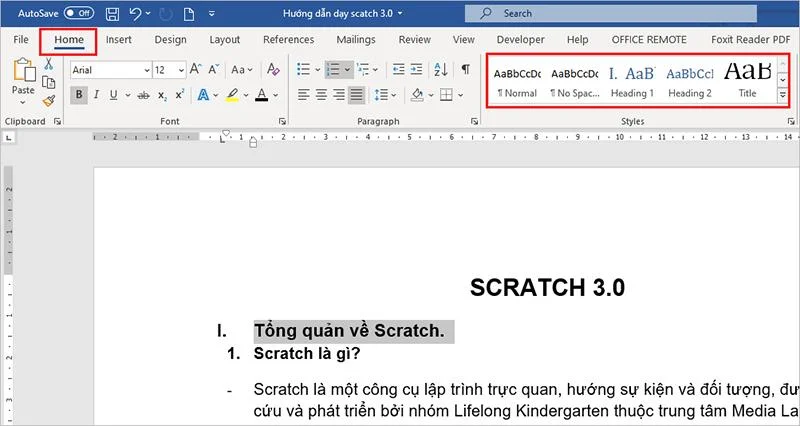The height and width of the screenshot is (426, 800).
Task: Click the Save icon in title bar
Action: click(x=112, y=14)
